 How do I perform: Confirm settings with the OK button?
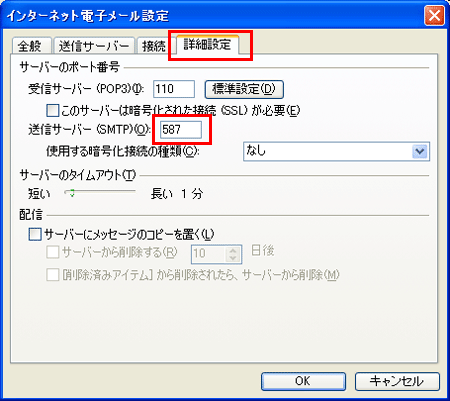pos(303,381)
